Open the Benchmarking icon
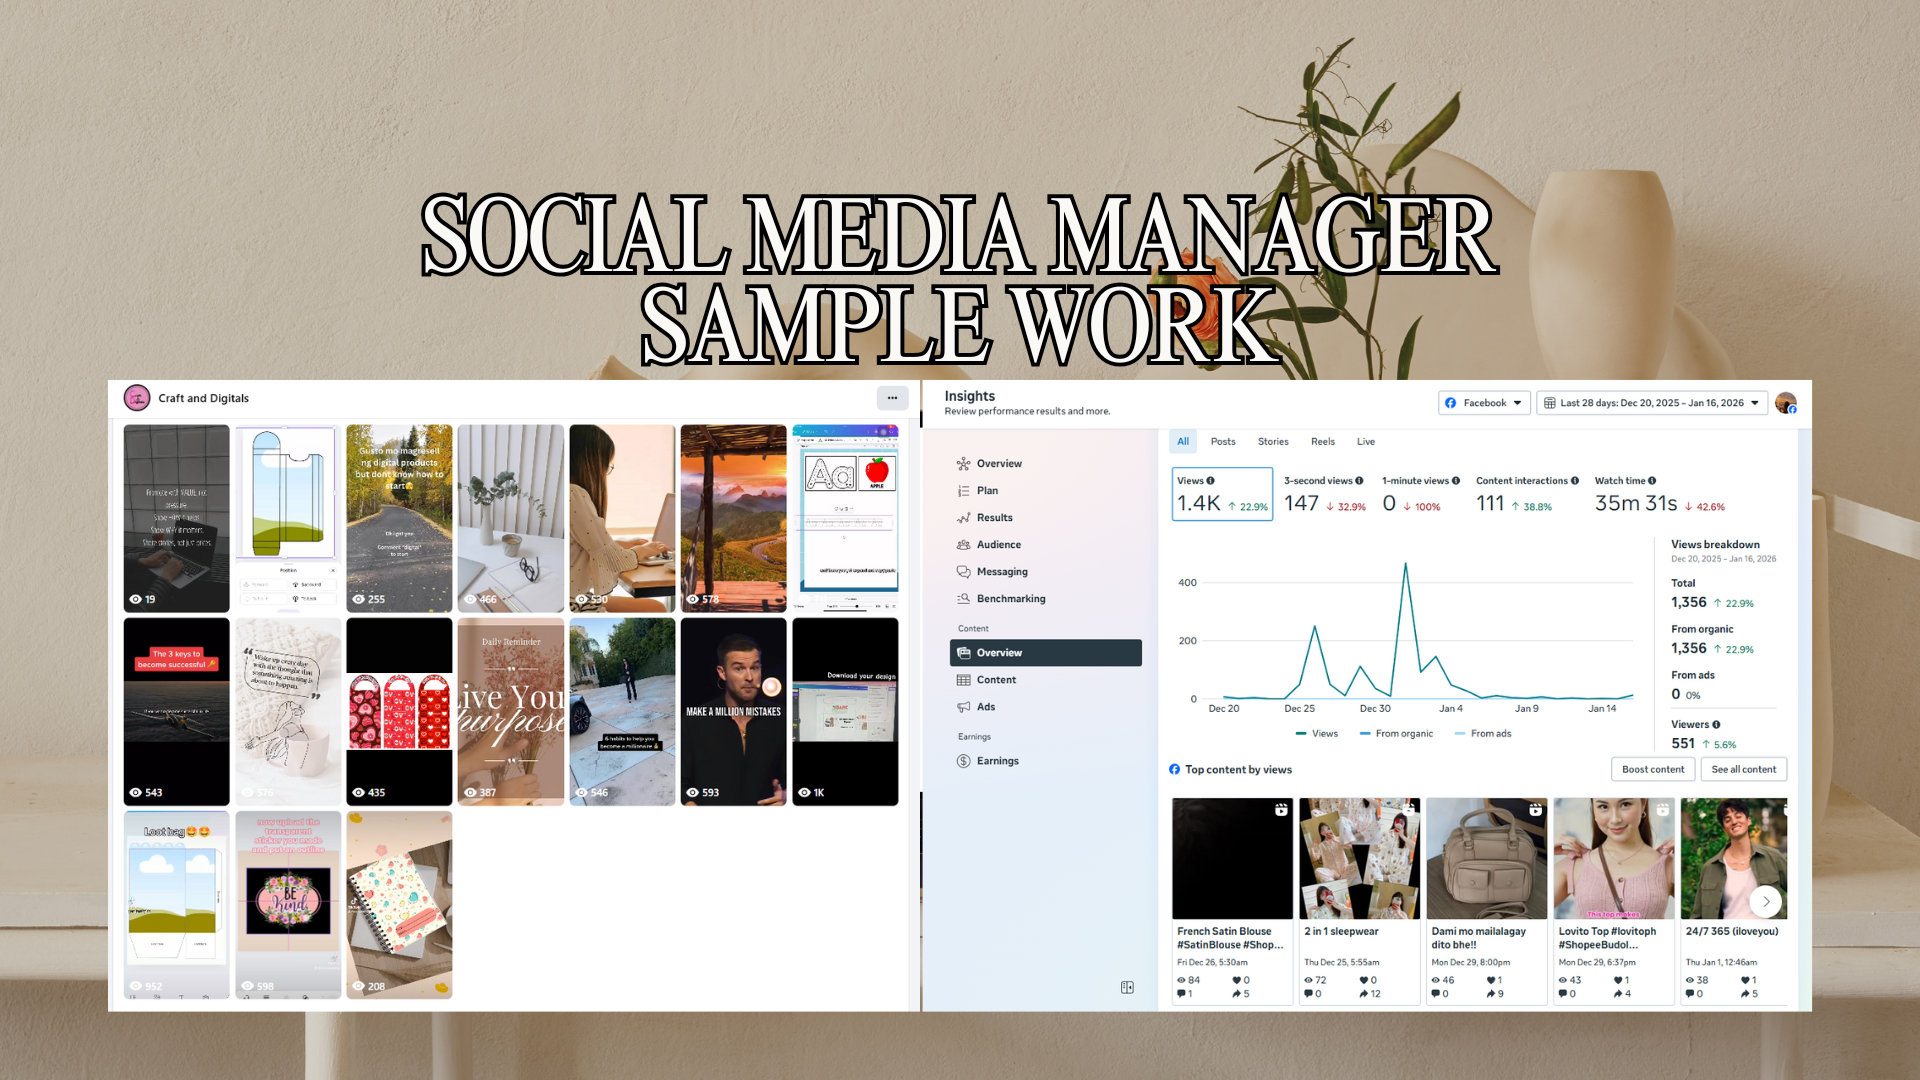 point(963,599)
